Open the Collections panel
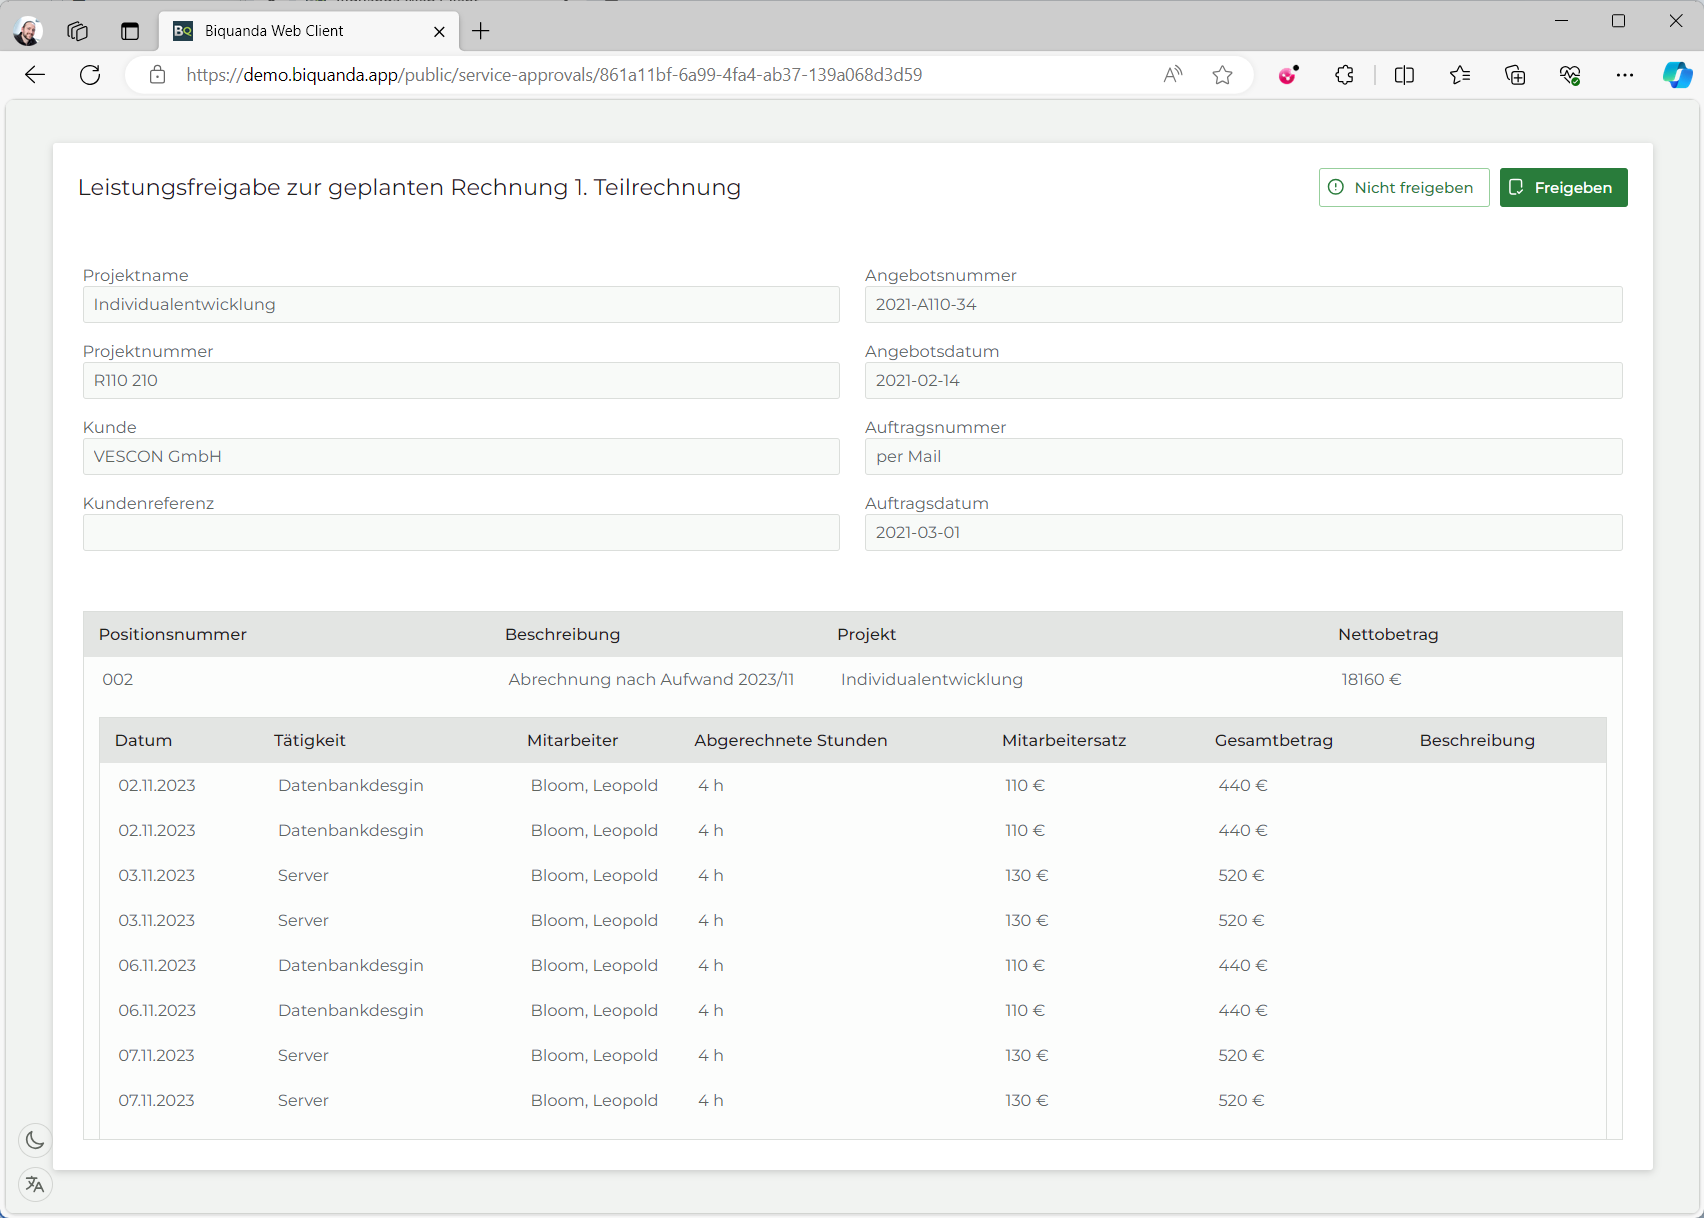This screenshot has width=1704, height=1218. pos(1515,75)
